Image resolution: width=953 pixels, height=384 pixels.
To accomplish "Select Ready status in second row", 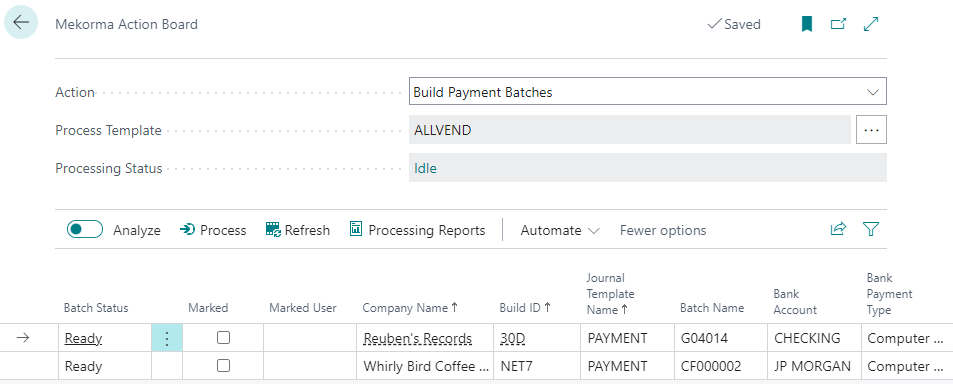I will (x=105, y=366).
